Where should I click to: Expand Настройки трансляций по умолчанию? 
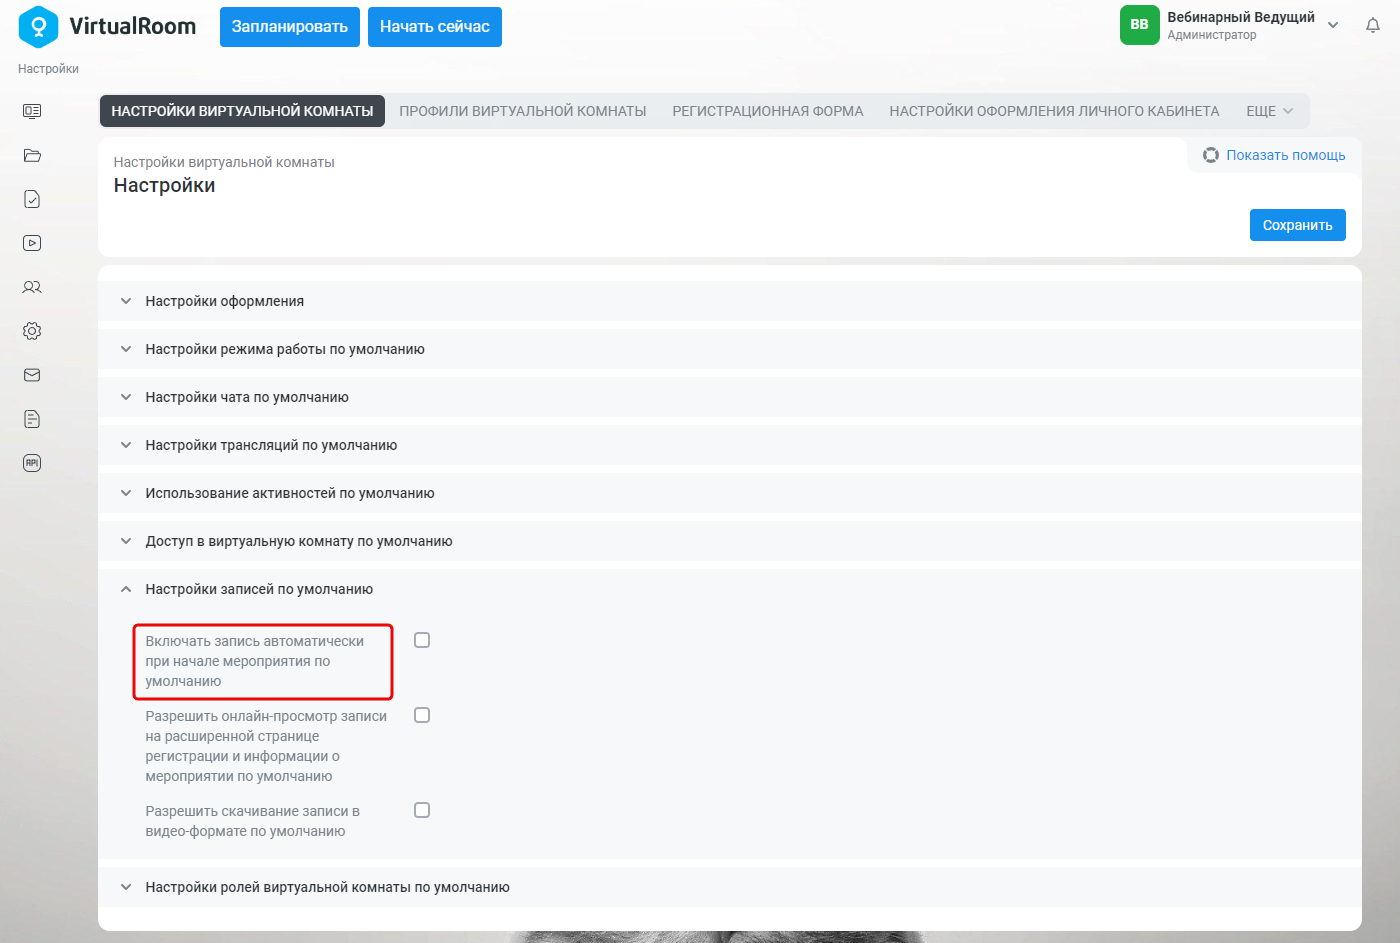(730, 445)
